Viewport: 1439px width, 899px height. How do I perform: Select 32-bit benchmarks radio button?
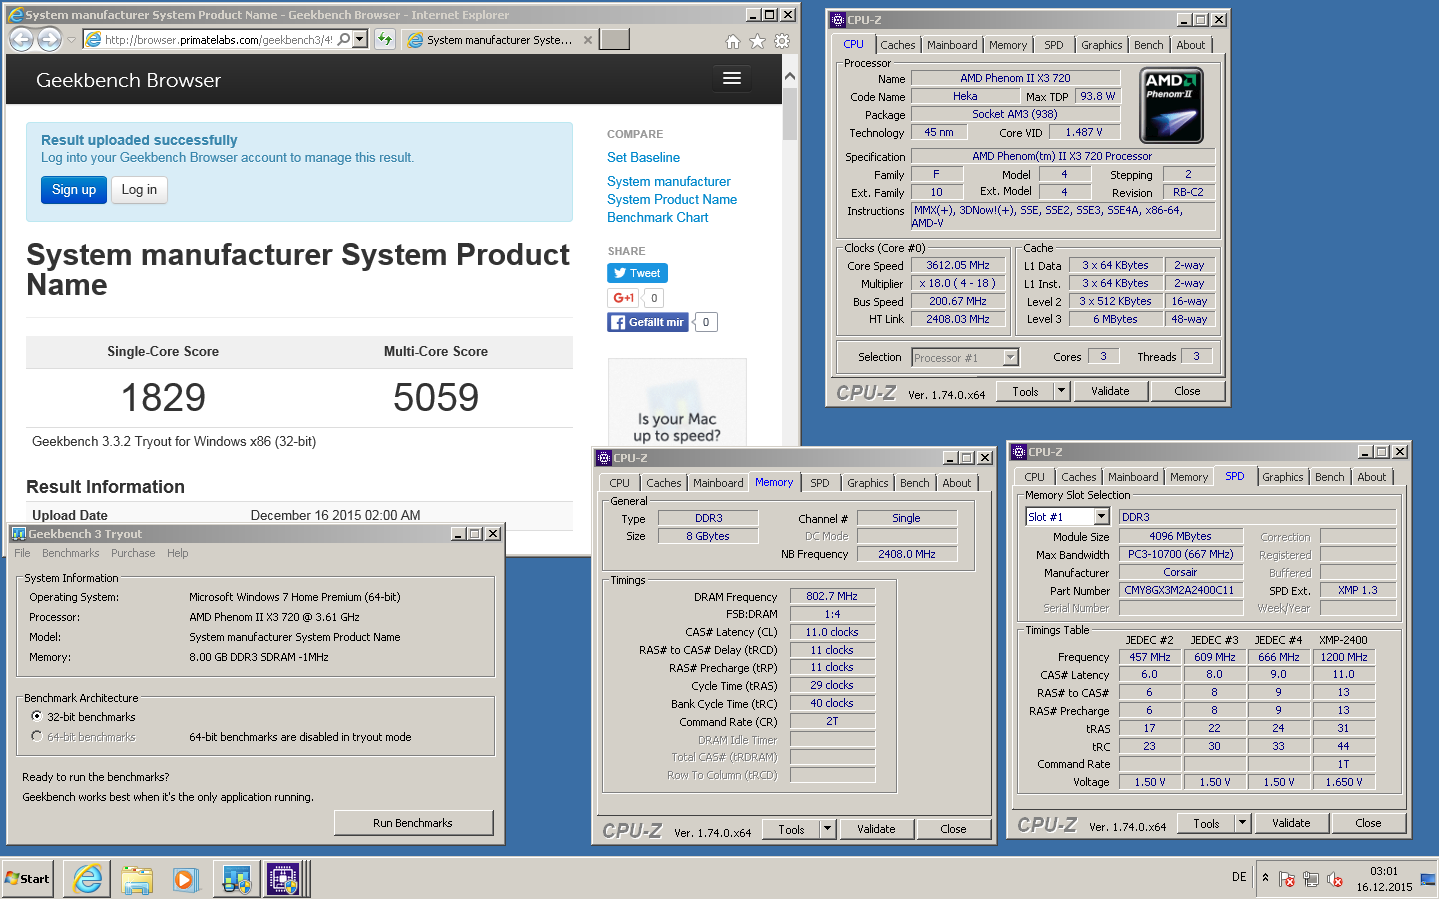[37, 716]
